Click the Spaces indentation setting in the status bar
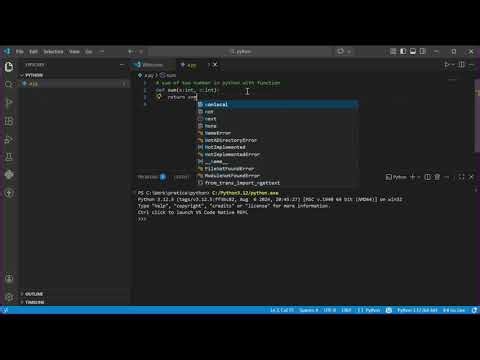Screen dimensions: 480x360 [x=309, y=310]
